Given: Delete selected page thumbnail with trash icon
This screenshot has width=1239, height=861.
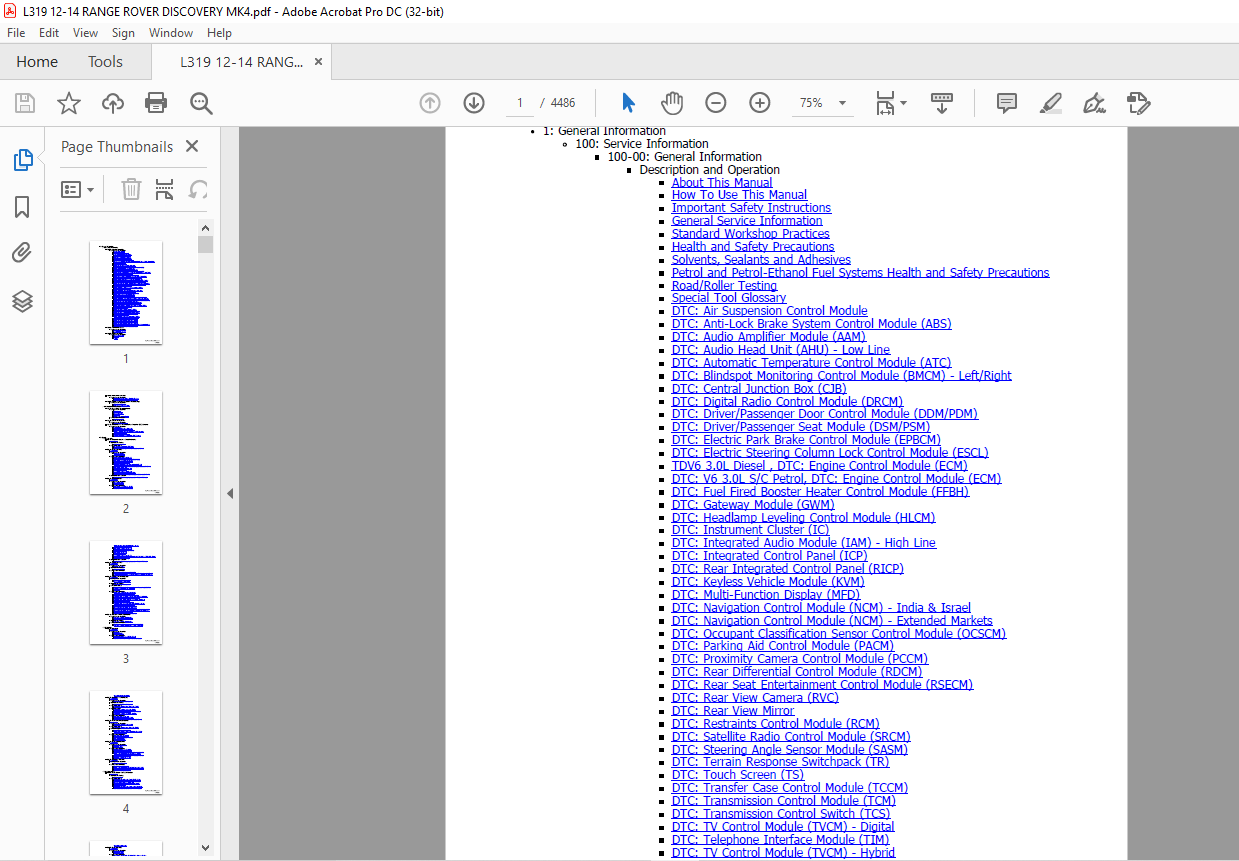Looking at the screenshot, I should 132,189.
